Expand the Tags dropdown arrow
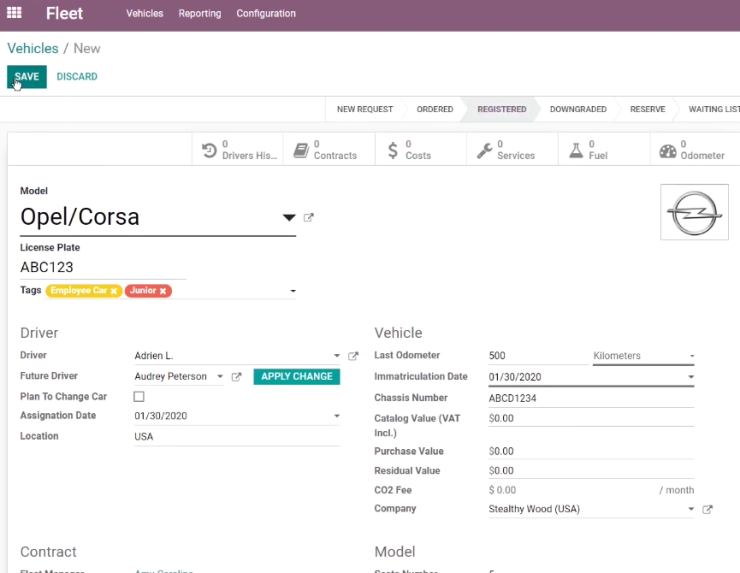 click(x=293, y=291)
